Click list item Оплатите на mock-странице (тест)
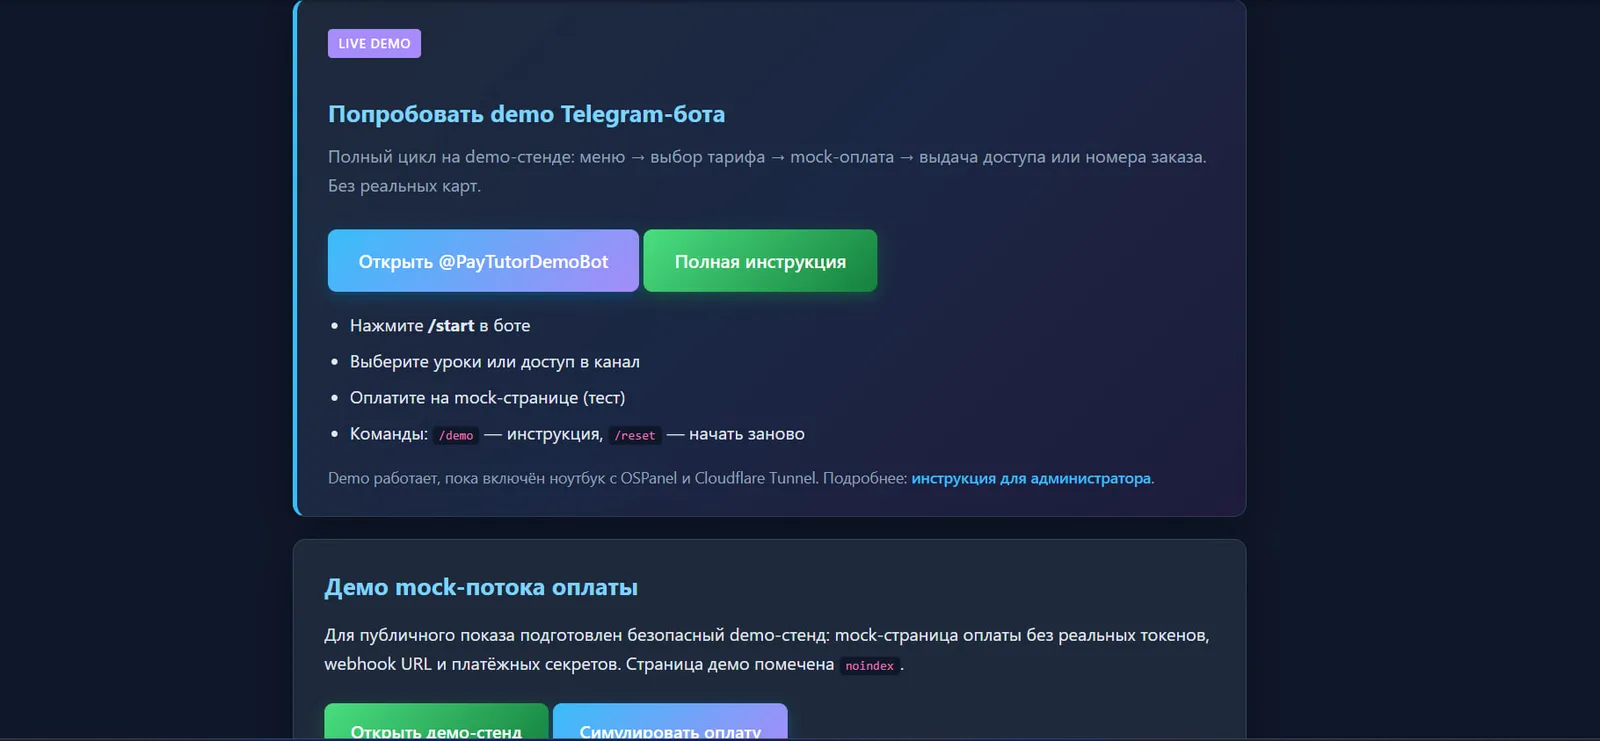The width and height of the screenshot is (1600, 741). point(487,397)
